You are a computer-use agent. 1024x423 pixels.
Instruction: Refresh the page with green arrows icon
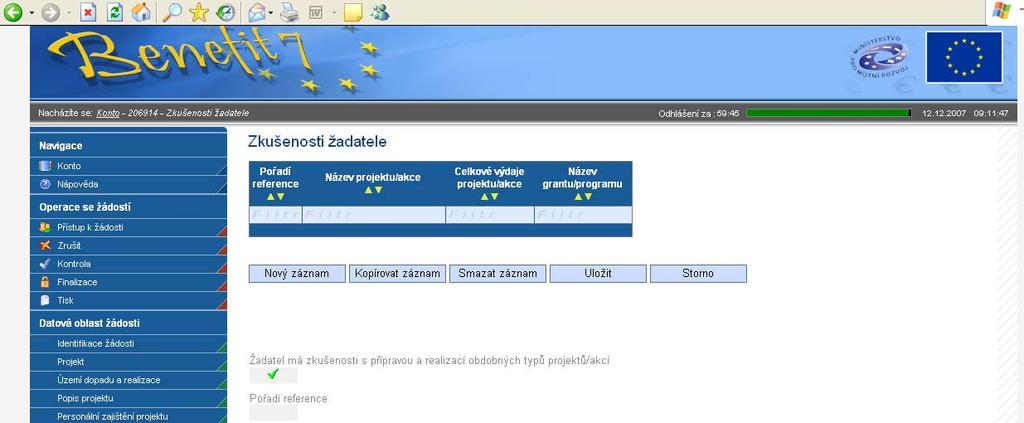pos(115,12)
